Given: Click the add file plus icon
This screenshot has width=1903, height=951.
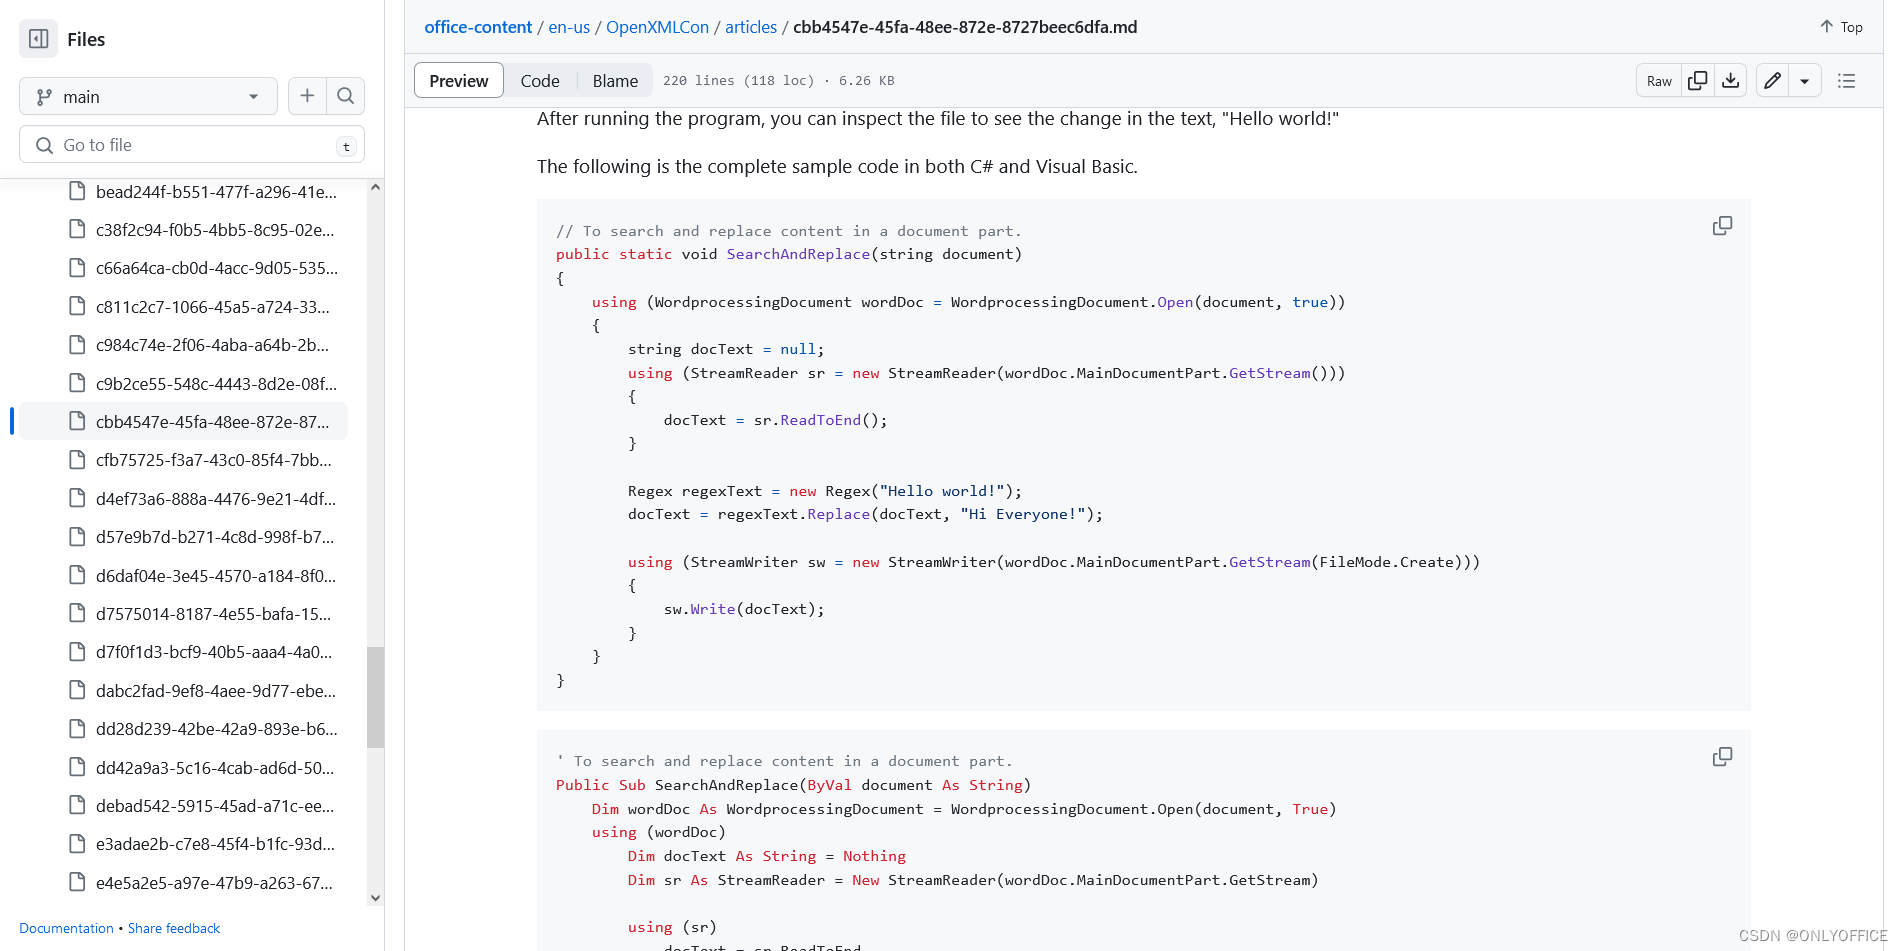Looking at the screenshot, I should point(307,96).
